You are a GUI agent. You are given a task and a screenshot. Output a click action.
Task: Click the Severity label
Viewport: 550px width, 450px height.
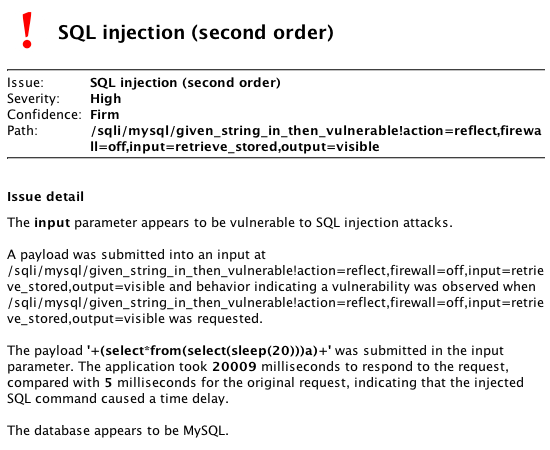point(33,99)
